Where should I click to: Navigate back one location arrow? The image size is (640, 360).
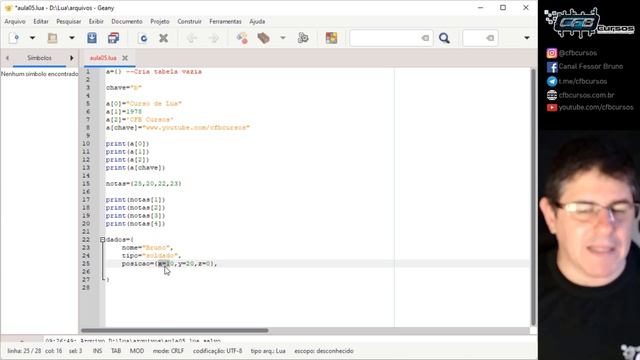pos(192,38)
